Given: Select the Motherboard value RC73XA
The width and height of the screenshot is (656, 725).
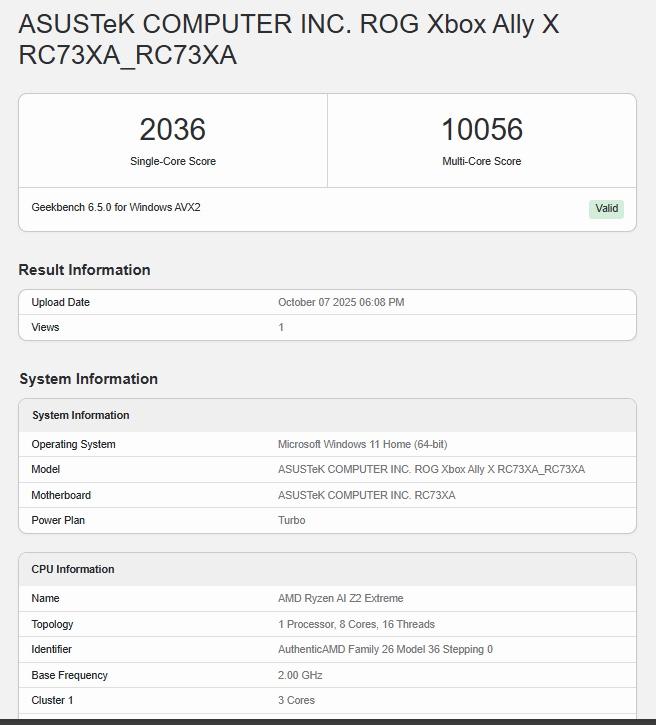Looking at the screenshot, I should point(366,495).
